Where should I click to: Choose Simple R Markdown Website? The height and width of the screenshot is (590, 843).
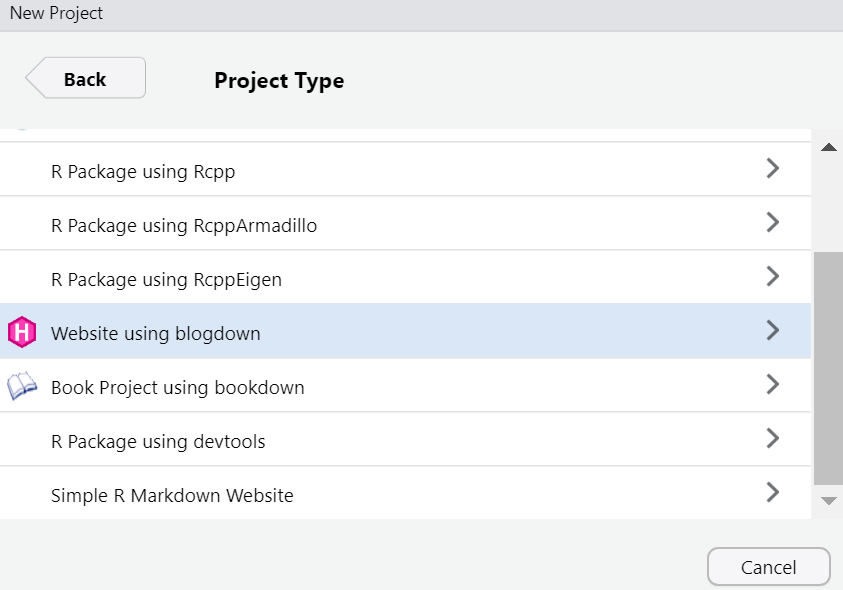405,493
